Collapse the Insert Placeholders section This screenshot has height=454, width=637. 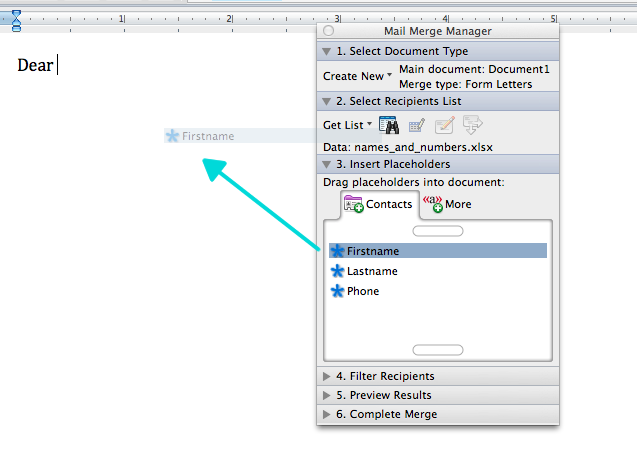click(326, 164)
